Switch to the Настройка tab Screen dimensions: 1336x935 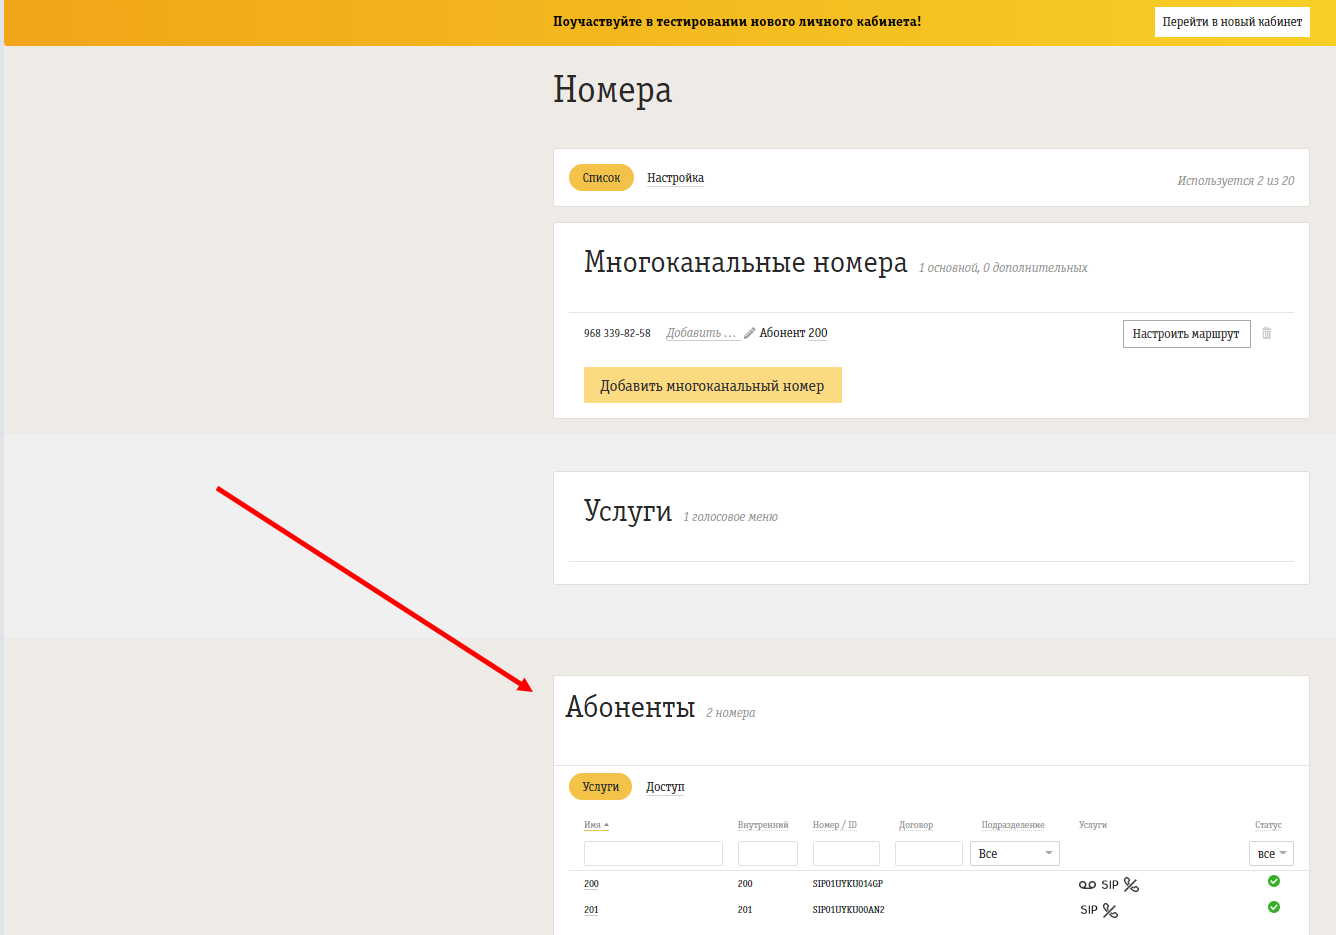(x=675, y=178)
